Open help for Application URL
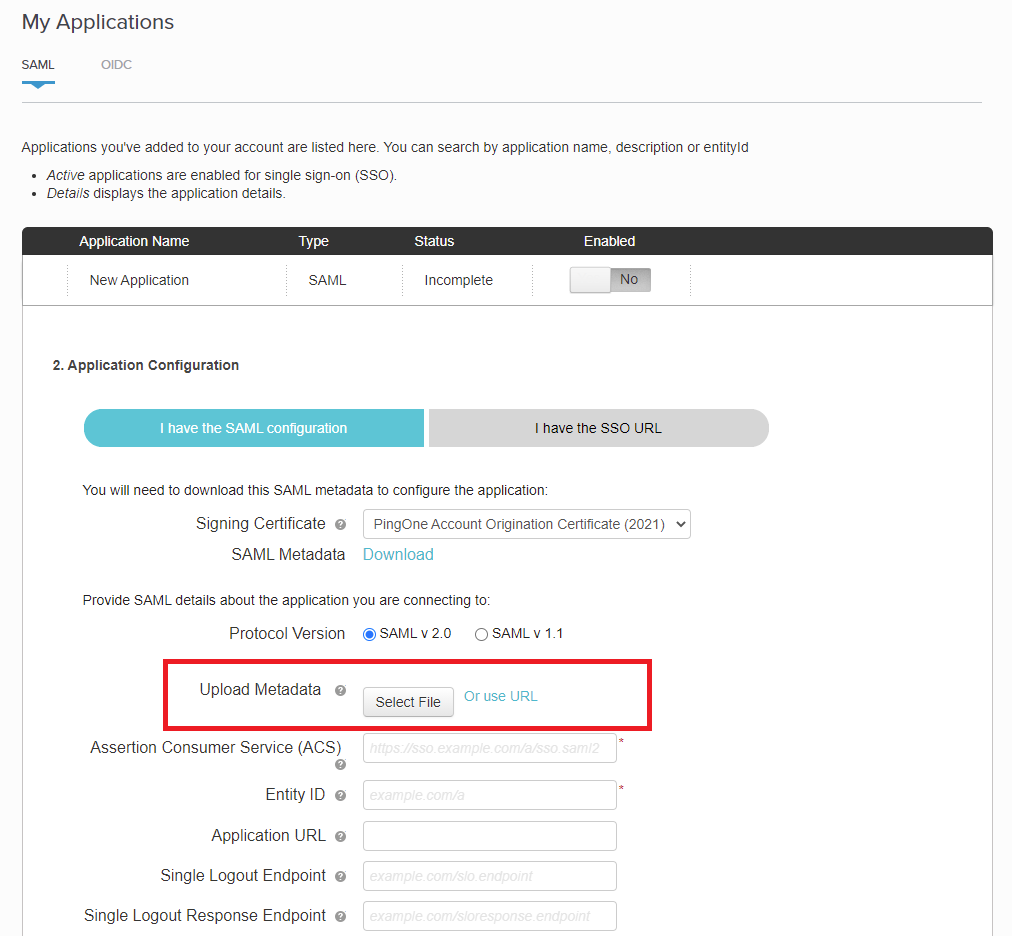 tap(341, 835)
